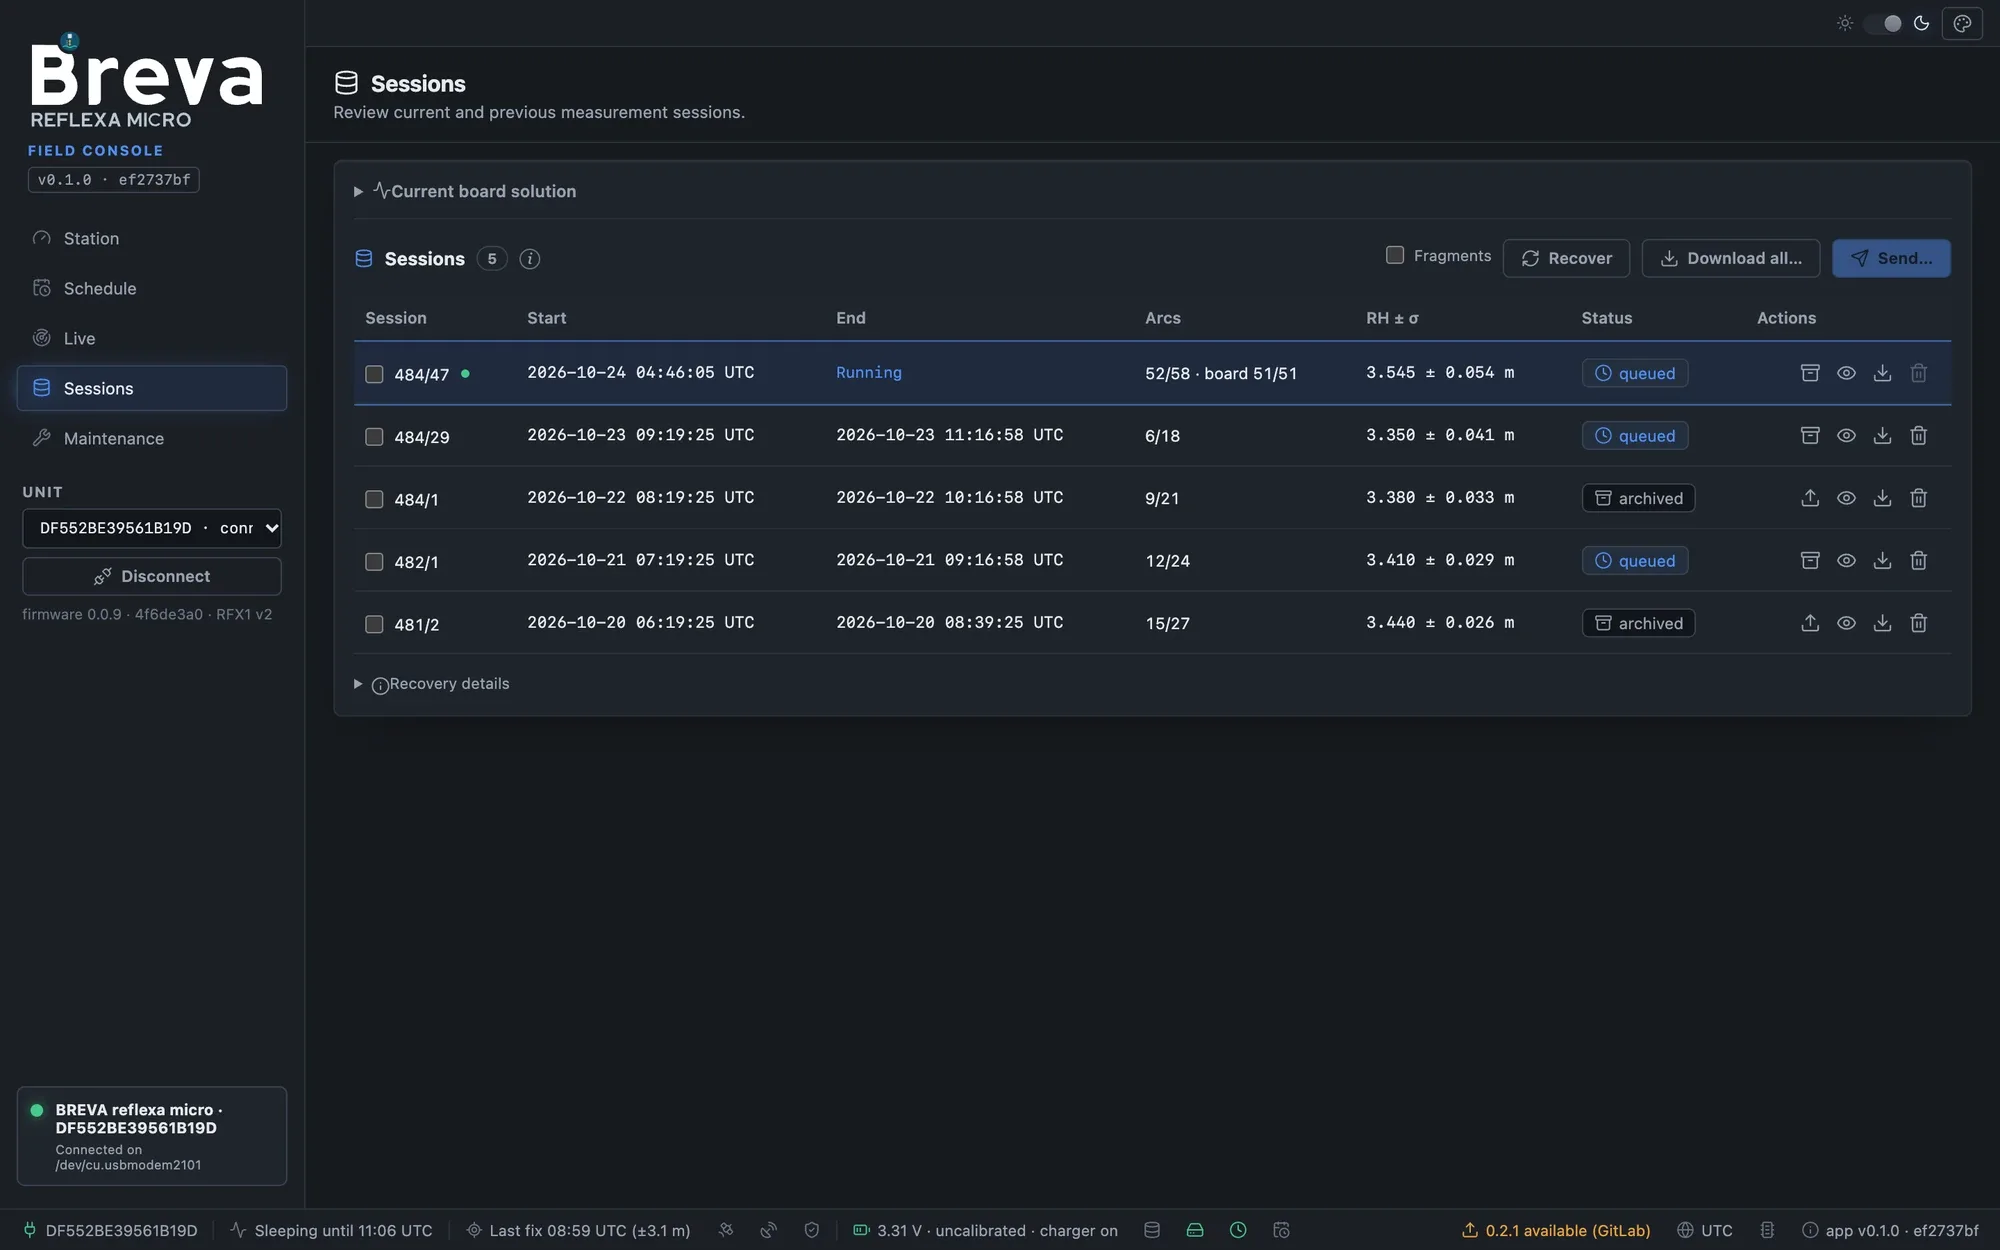This screenshot has width=2000, height=1250.
Task: Click the queued status badge of session 484/29
Action: pos(1635,436)
